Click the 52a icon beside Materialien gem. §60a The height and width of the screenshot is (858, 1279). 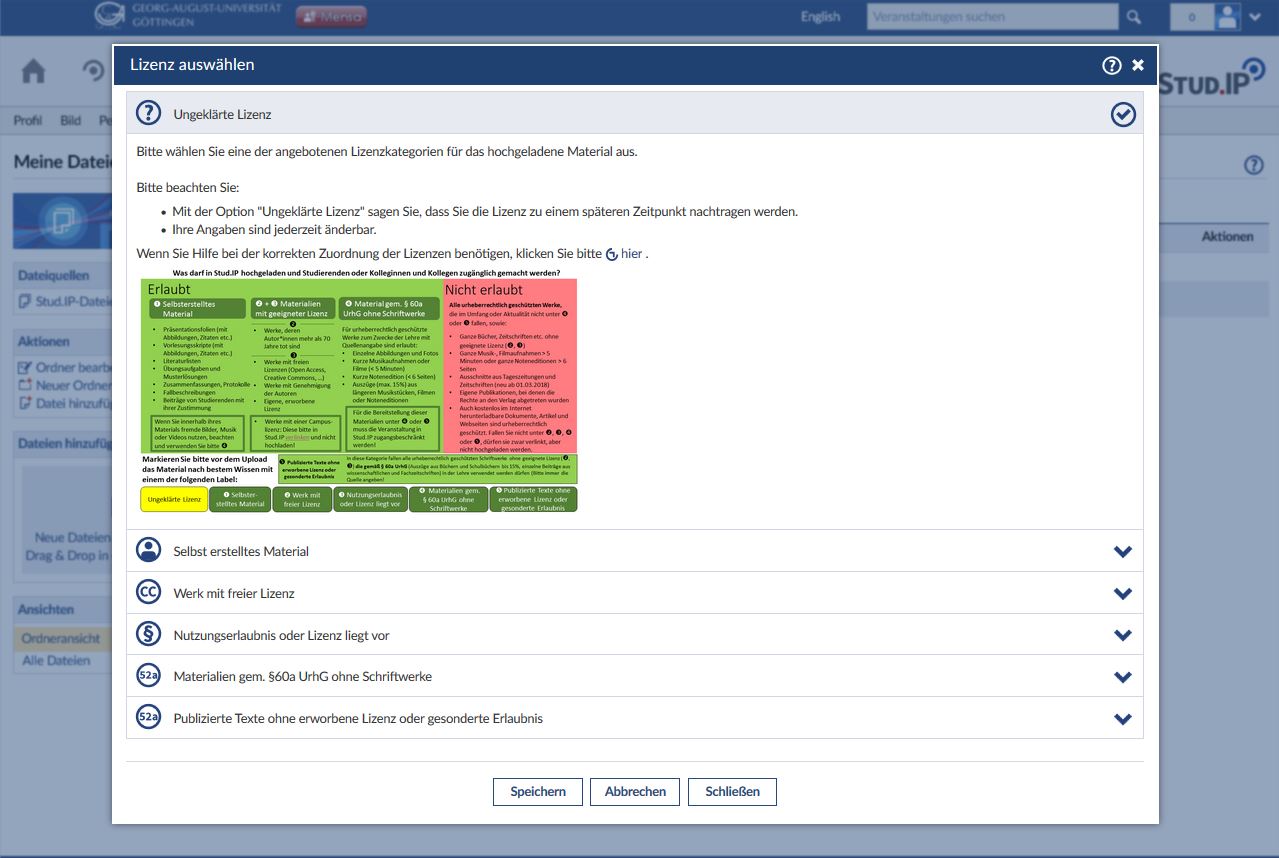point(148,677)
